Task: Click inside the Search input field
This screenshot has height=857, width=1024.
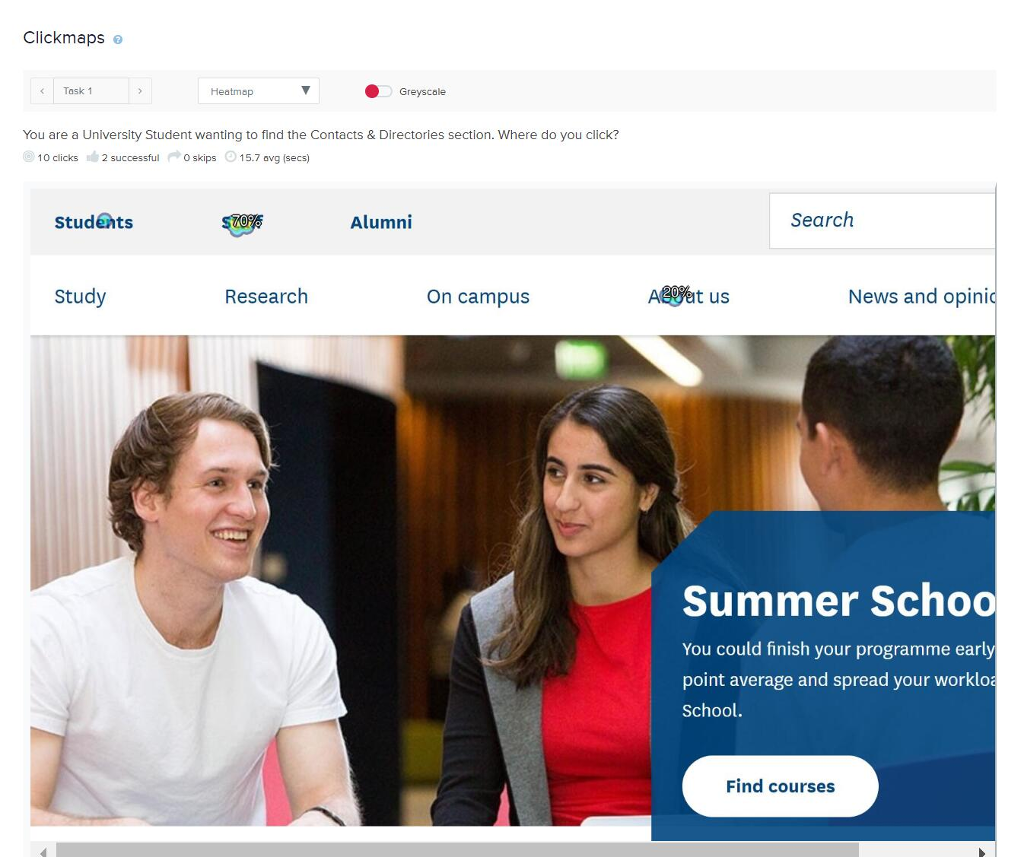Action: (x=882, y=221)
